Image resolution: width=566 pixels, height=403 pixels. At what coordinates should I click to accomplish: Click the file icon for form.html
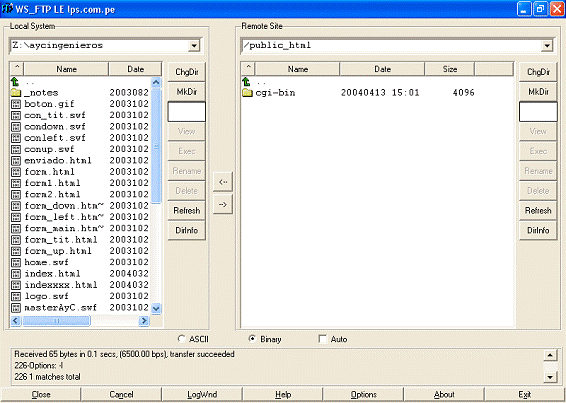click(x=16, y=172)
